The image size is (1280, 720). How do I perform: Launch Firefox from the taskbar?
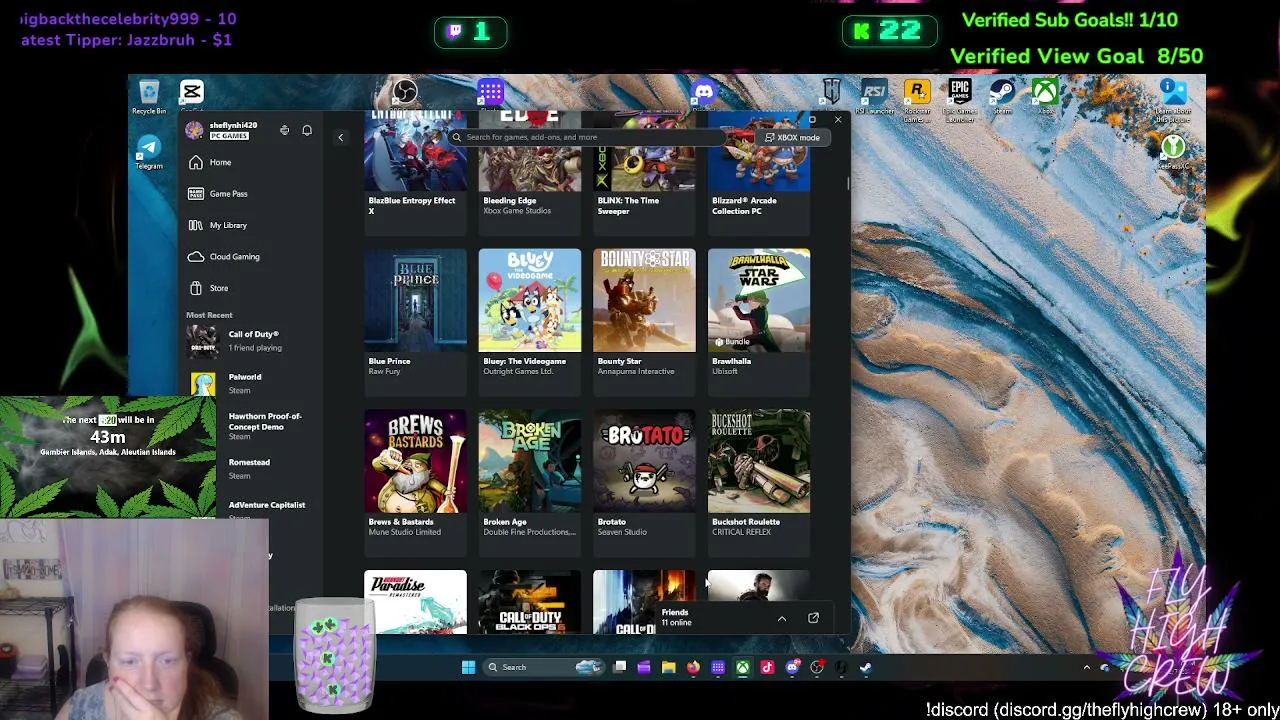coord(693,667)
